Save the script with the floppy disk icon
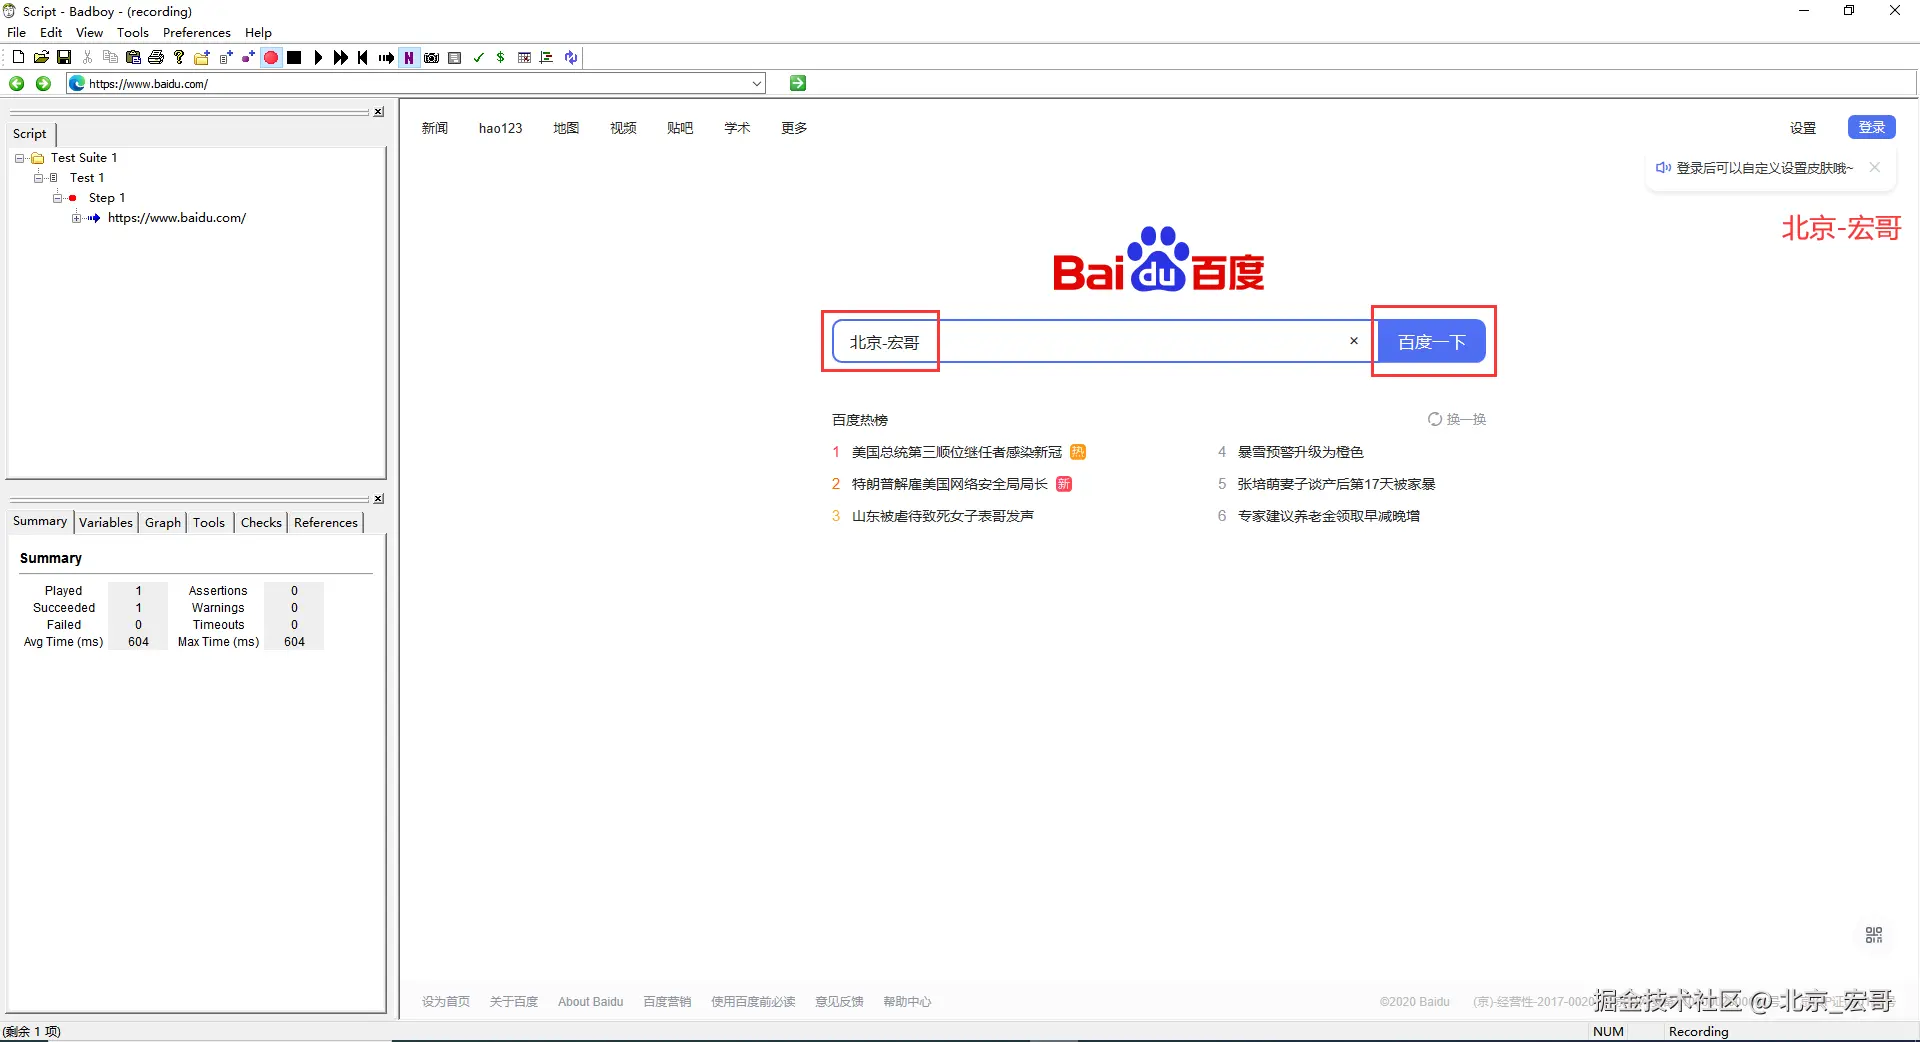 point(64,57)
